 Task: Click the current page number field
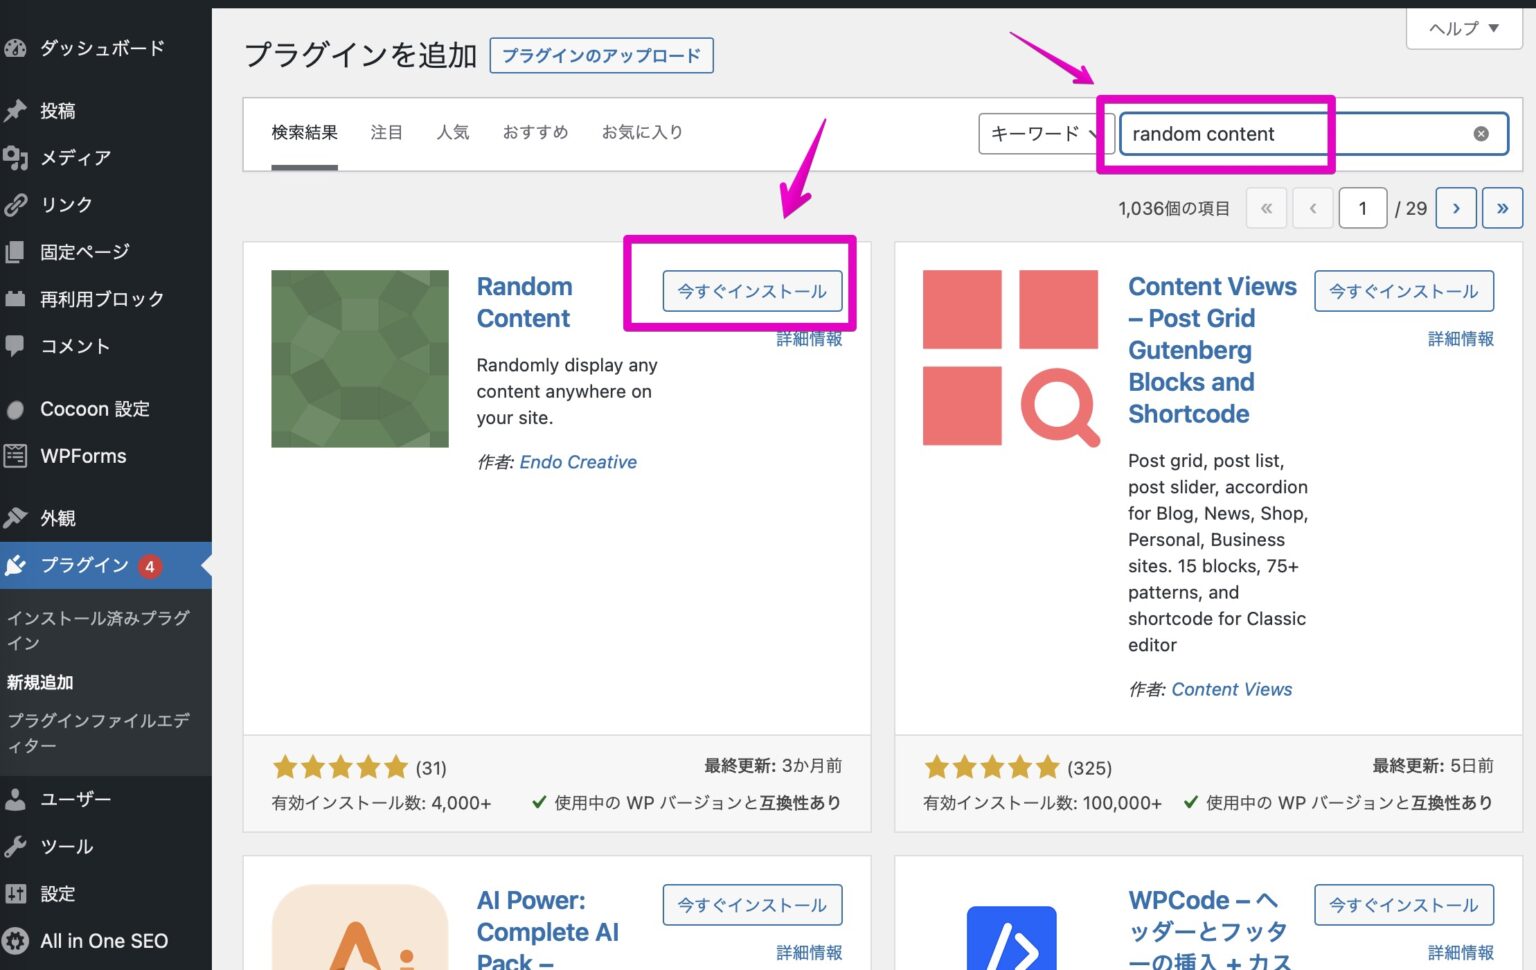[x=1362, y=208]
